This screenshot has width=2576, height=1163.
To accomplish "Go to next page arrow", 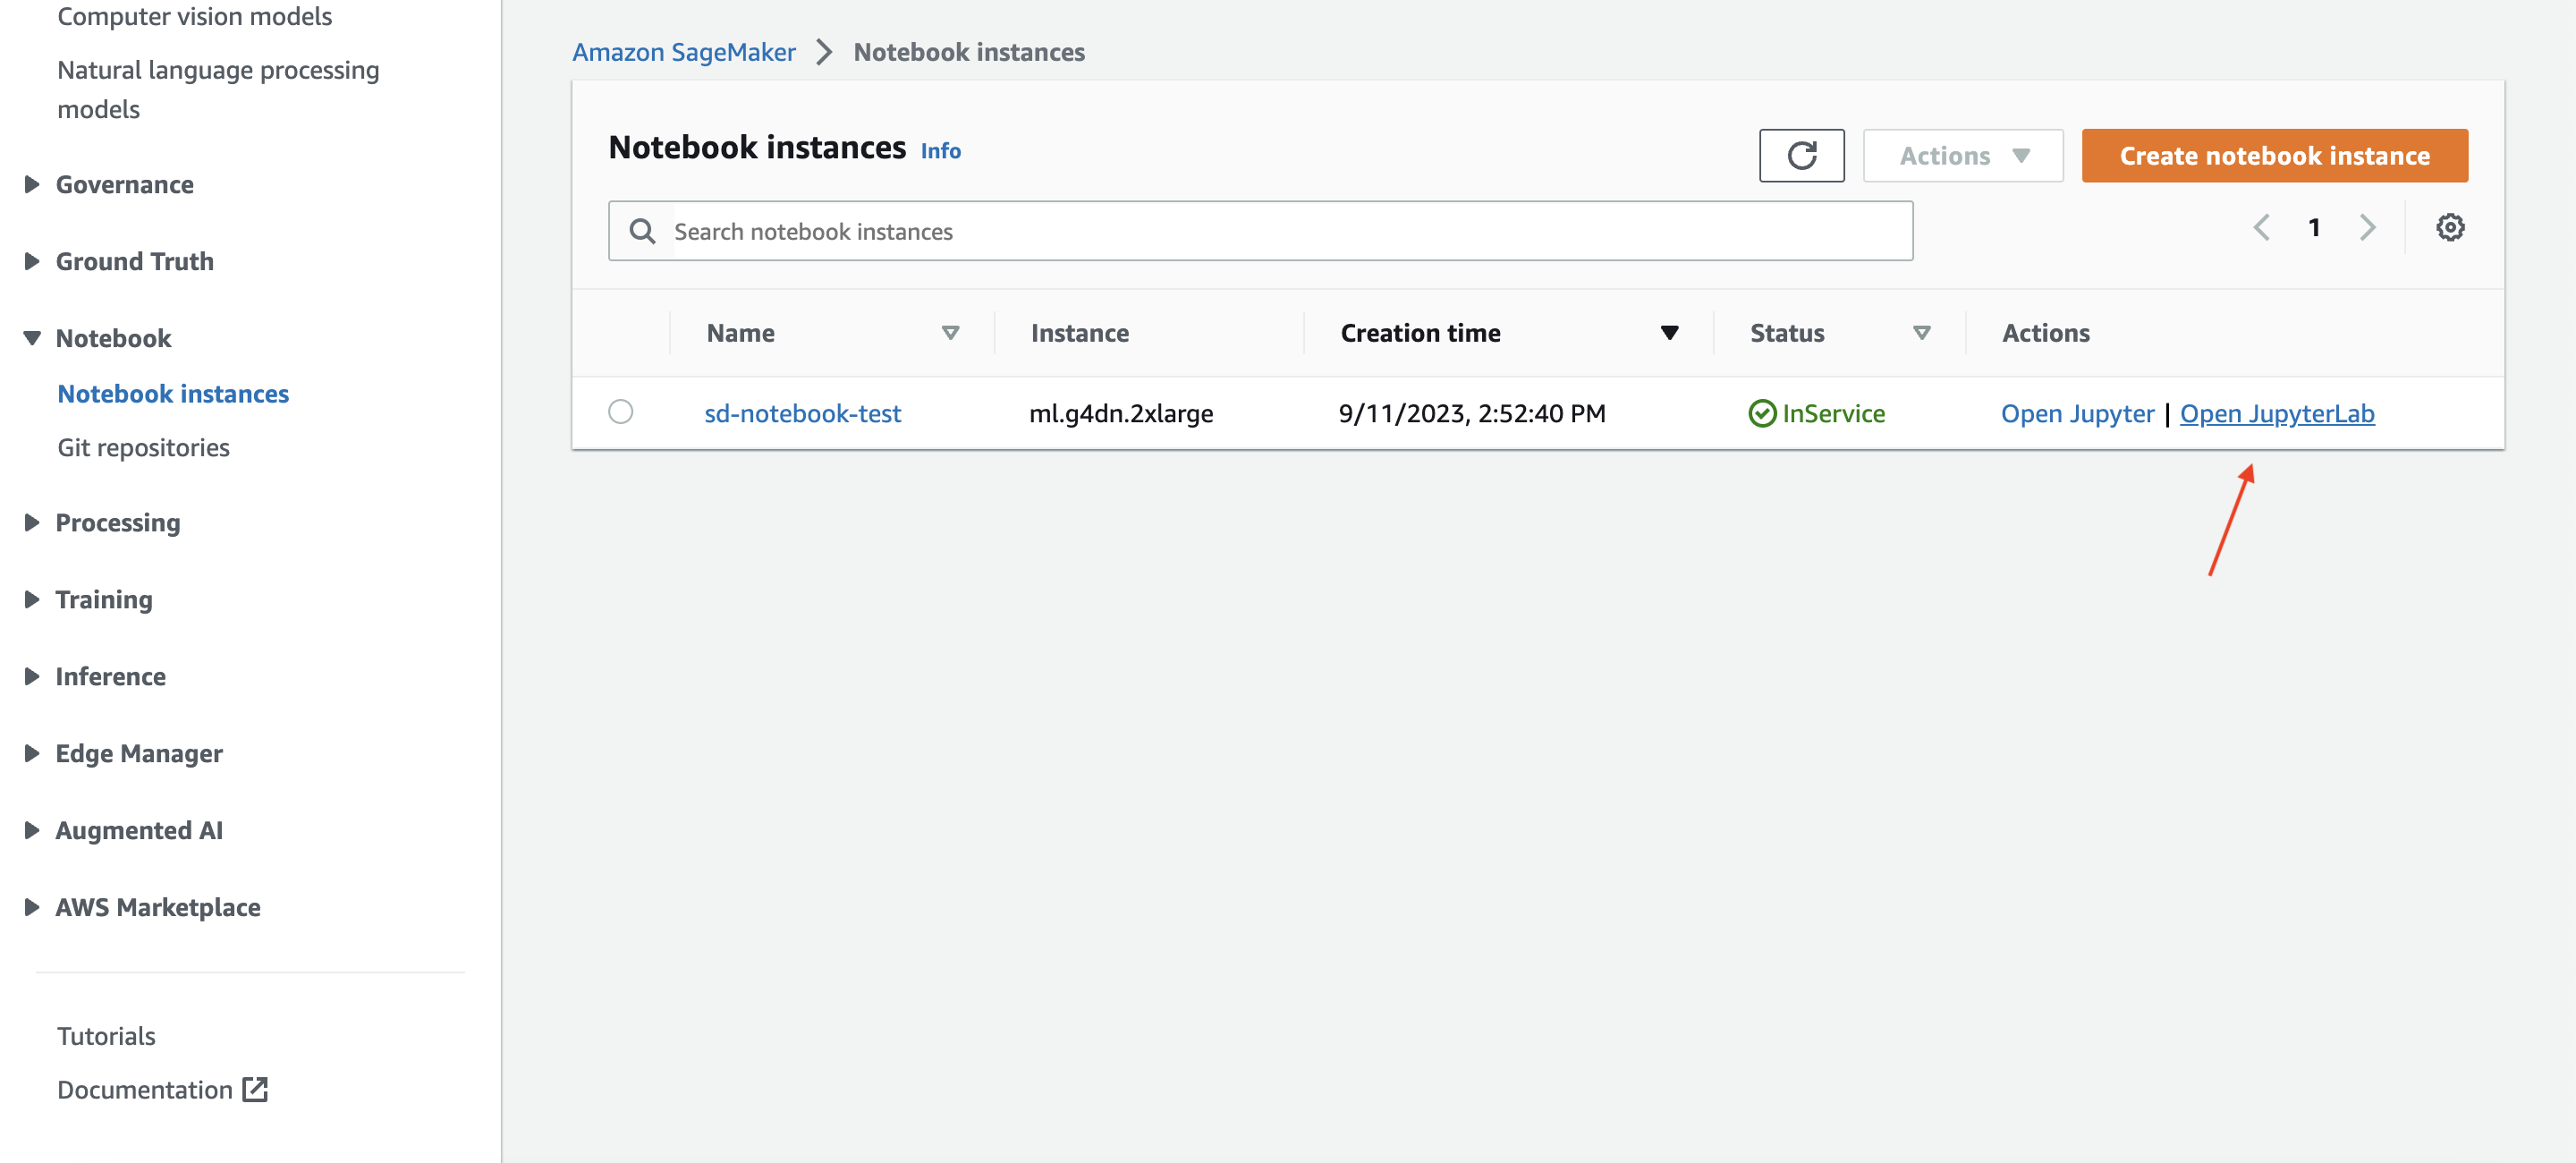I will point(2367,228).
